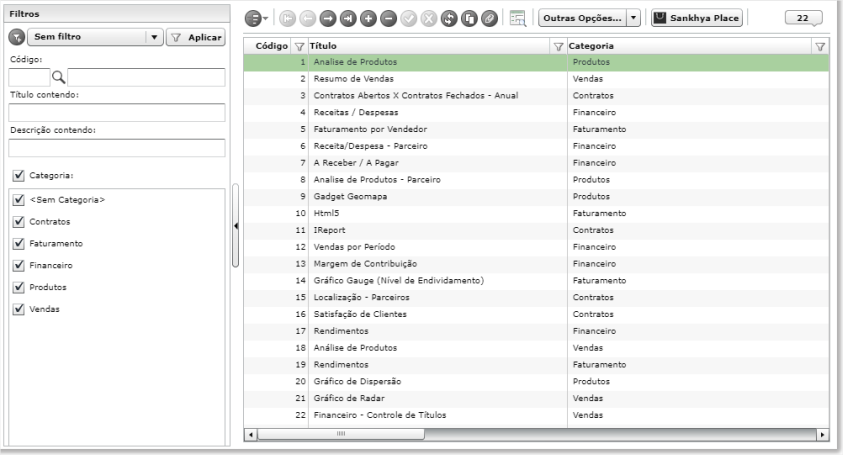843x455 pixels.
Task: Click the horizontal scrollbar right arrow
Action: pyautogui.click(x=822, y=434)
